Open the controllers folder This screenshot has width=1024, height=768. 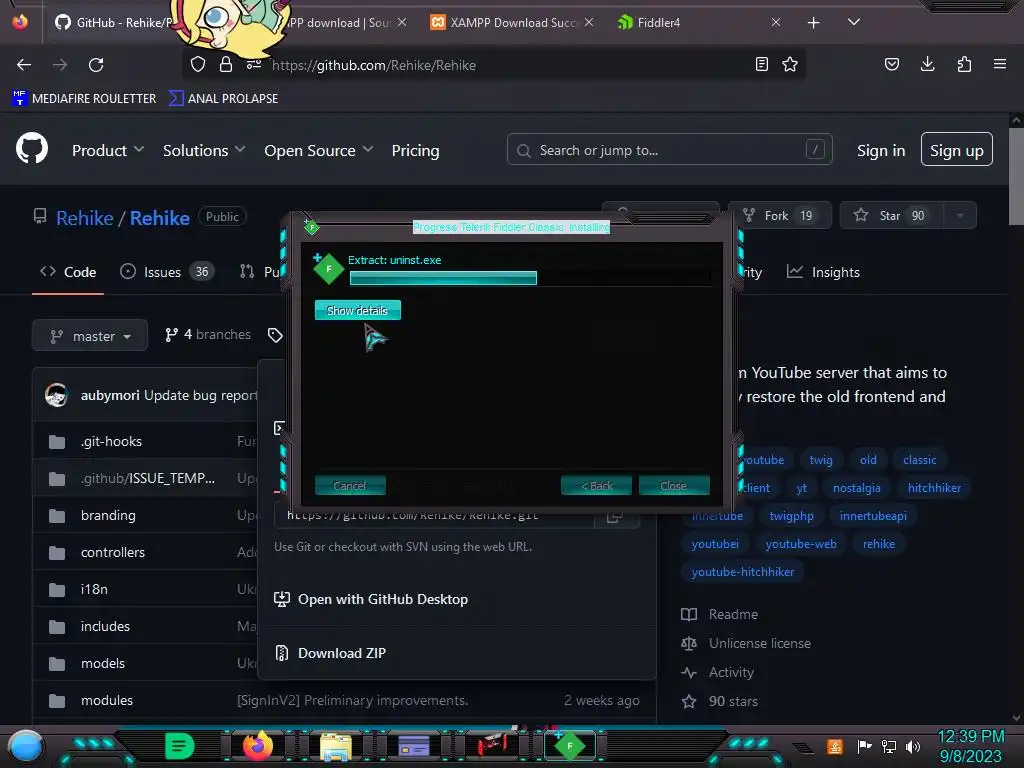[x=113, y=552]
